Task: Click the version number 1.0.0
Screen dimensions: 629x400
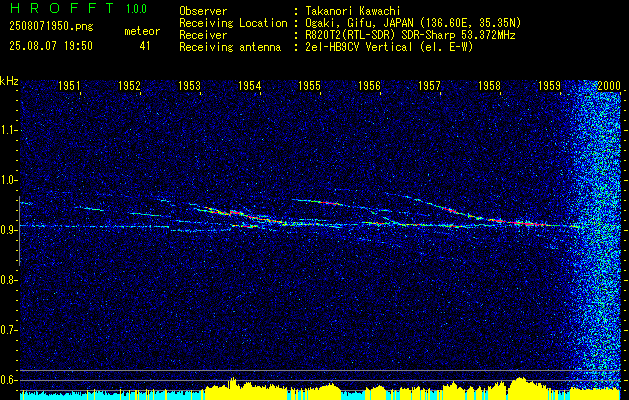Action: [136, 9]
